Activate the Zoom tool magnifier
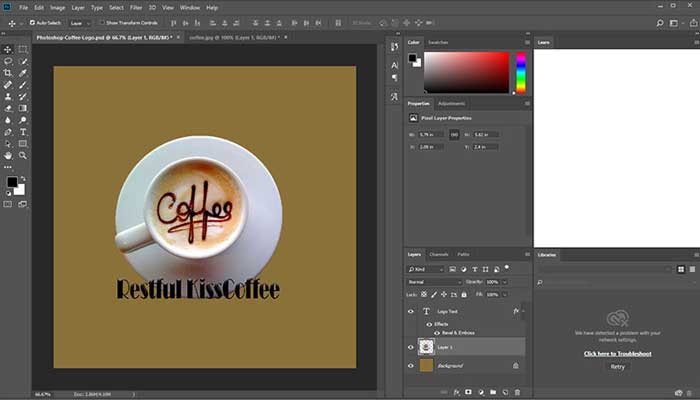This screenshot has height=400, width=700. [x=22, y=156]
